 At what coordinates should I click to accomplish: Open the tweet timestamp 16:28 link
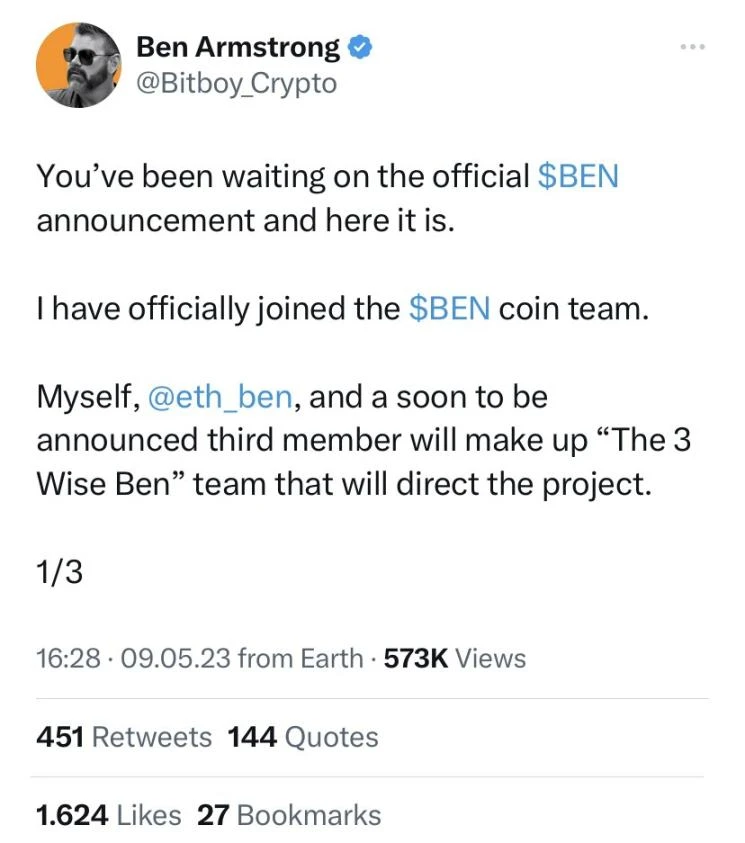(x=64, y=658)
